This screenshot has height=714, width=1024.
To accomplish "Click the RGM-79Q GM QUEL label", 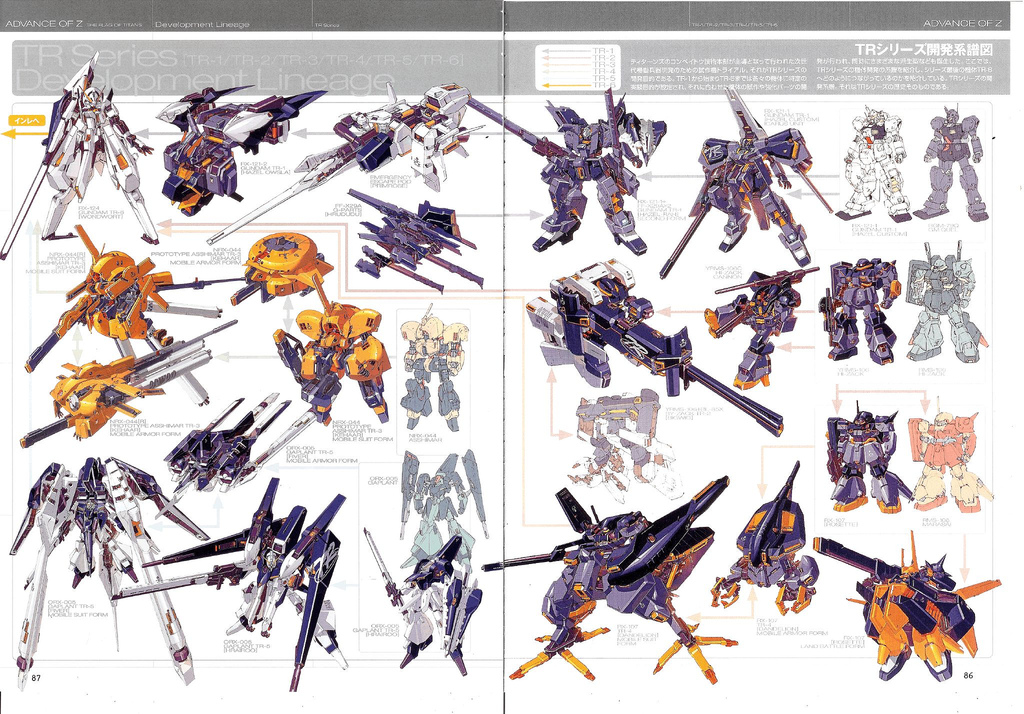I will [944, 230].
